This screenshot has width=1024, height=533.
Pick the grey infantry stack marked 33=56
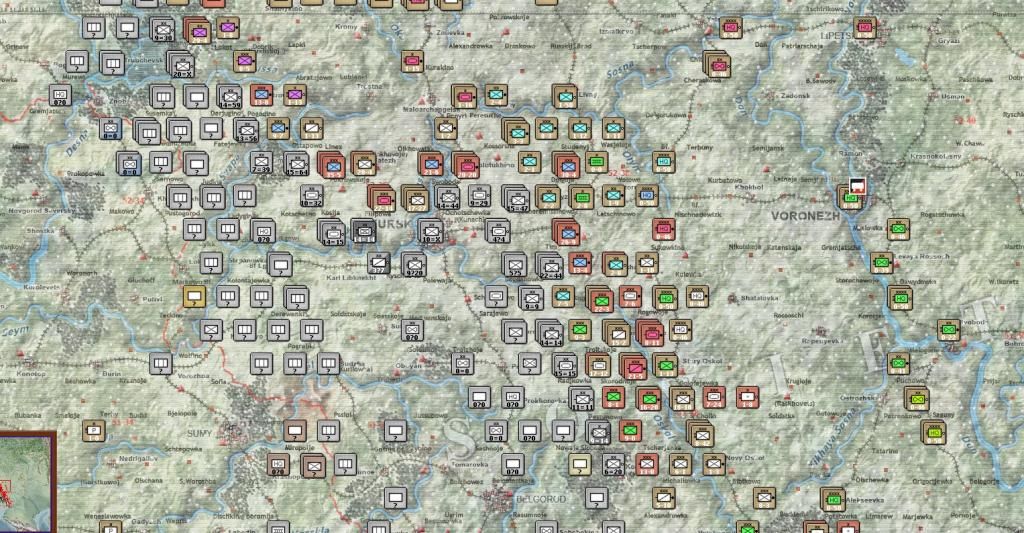tap(246, 130)
